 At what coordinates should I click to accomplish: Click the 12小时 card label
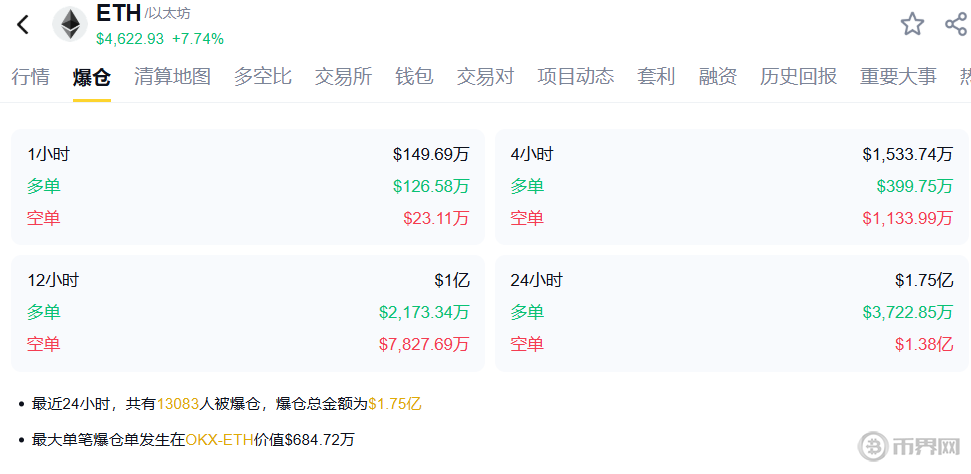[53, 281]
